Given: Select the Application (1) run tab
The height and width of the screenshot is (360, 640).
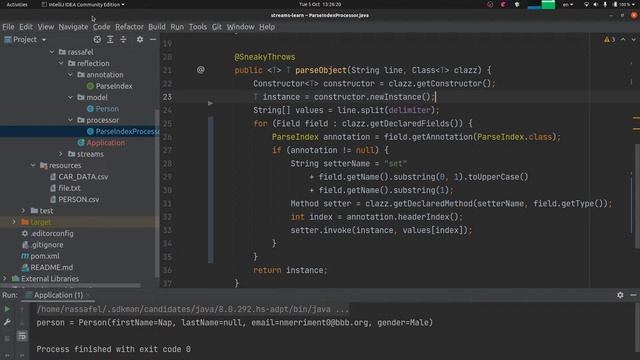Looking at the screenshot, I should pos(58,295).
